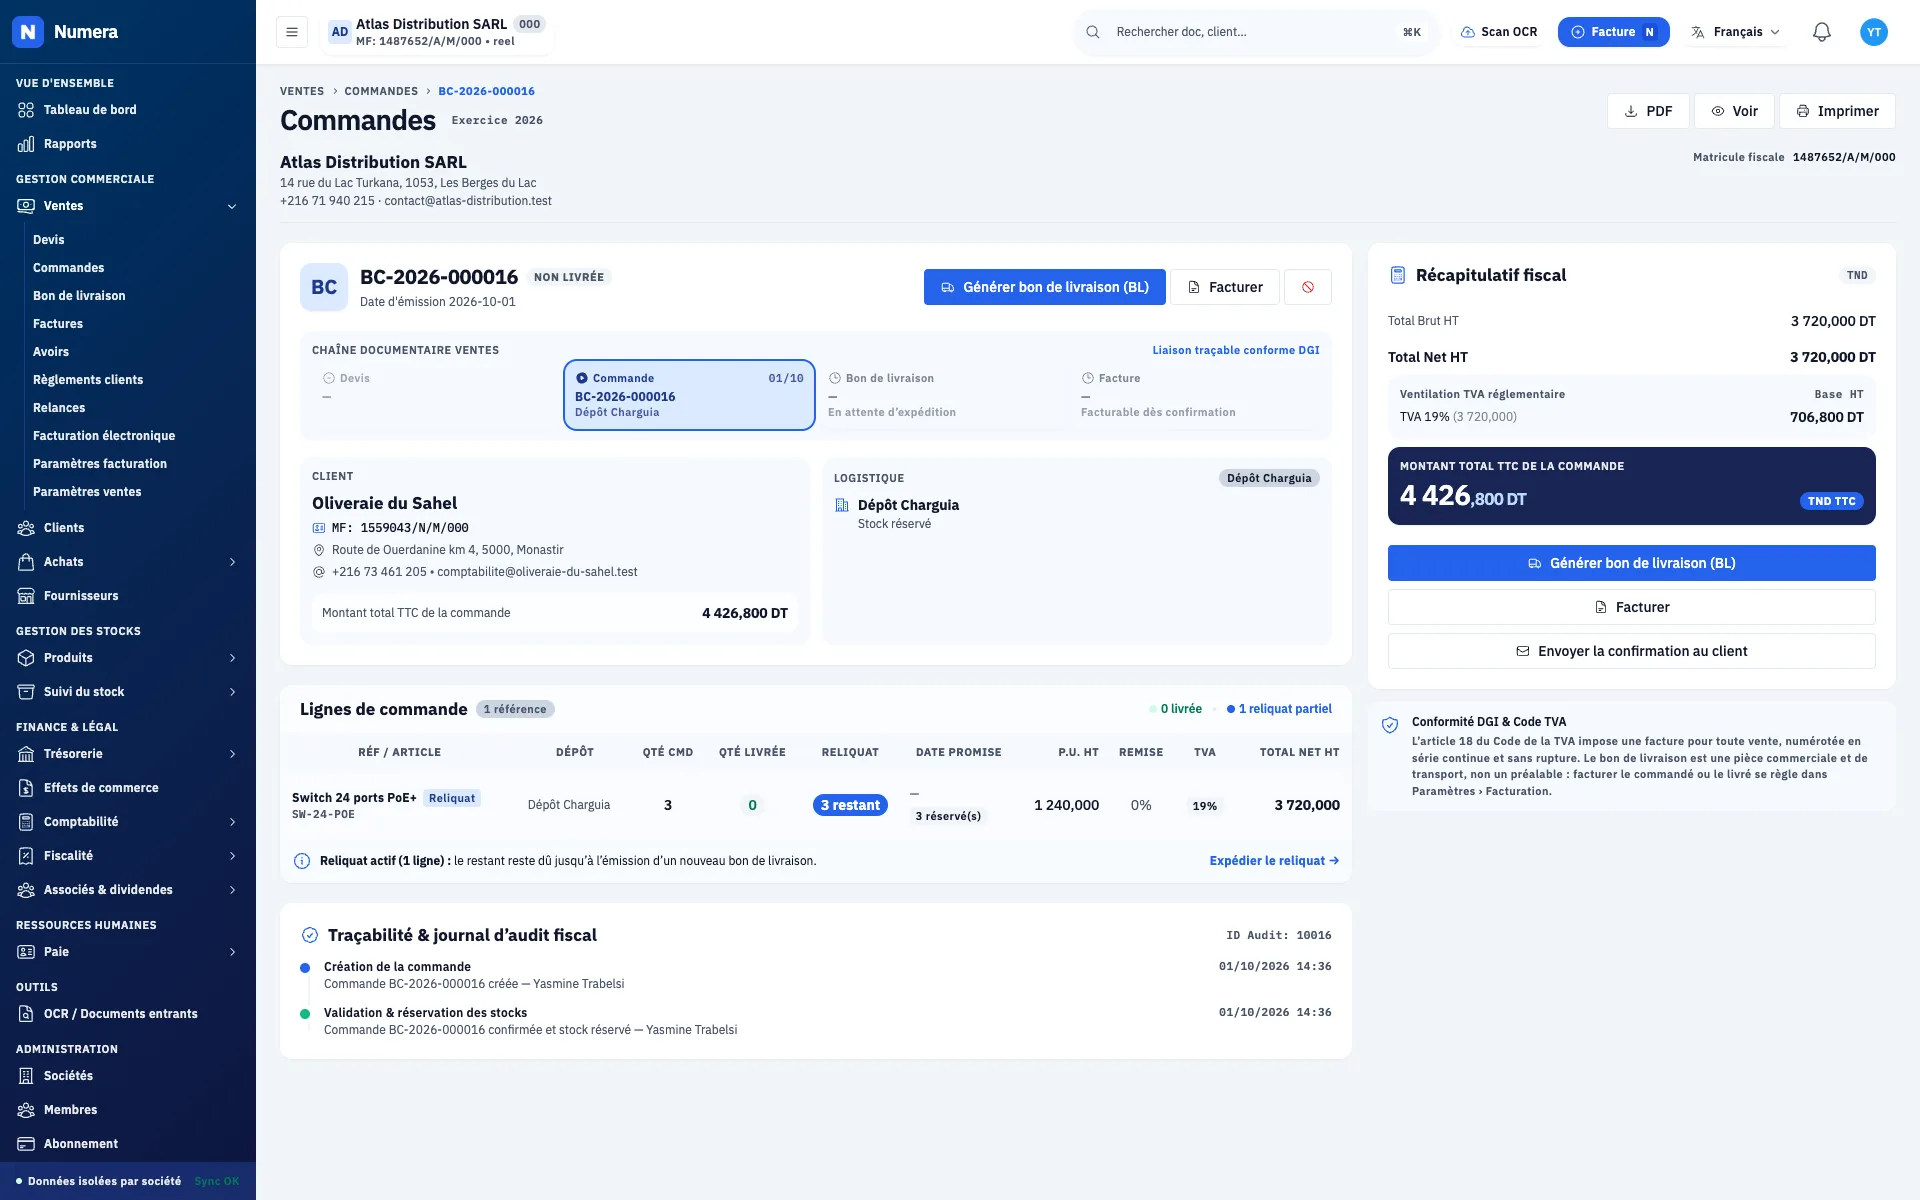Screen dimensions: 1920x1200
Task: Click the 1 reliquat partiel indicator
Action: tap(1279, 709)
